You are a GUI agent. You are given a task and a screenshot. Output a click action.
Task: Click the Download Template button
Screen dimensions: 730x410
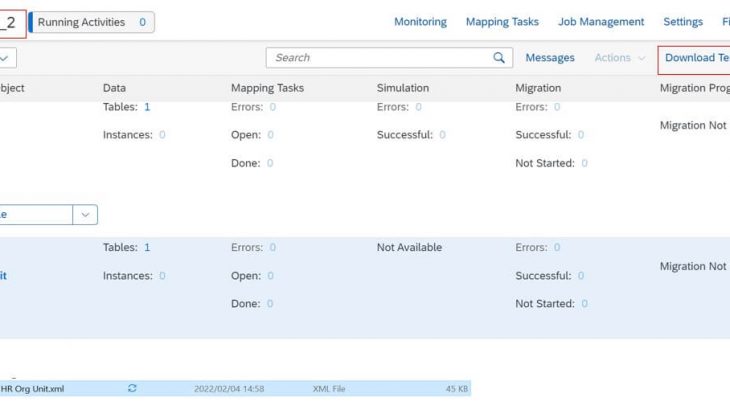pyautogui.click(x=694, y=60)
